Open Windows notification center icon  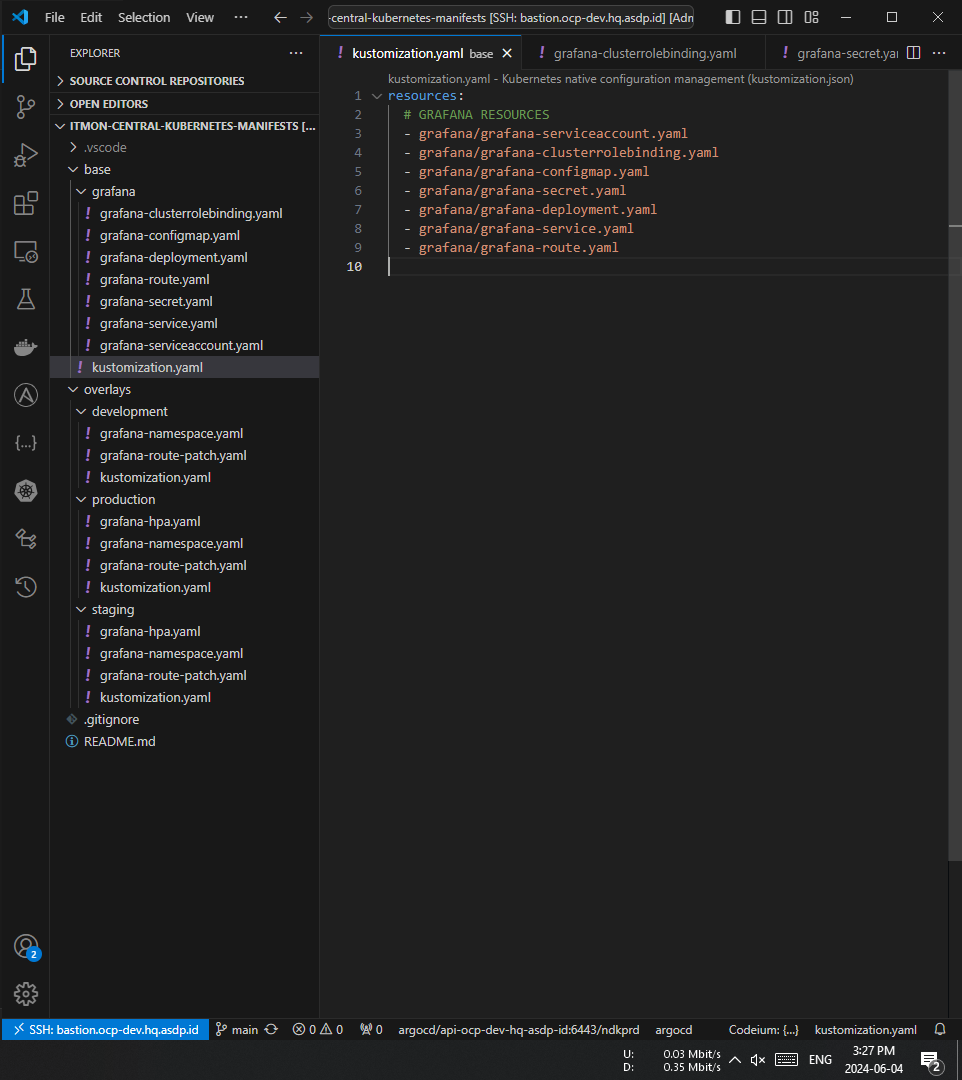(931, 1061)
